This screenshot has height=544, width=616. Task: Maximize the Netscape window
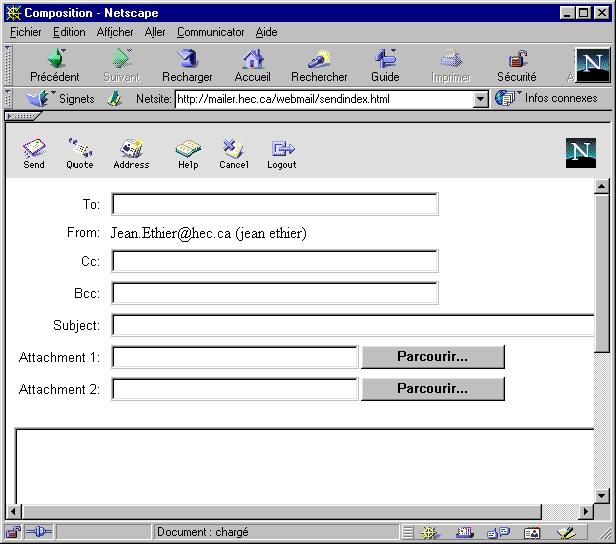584,13
